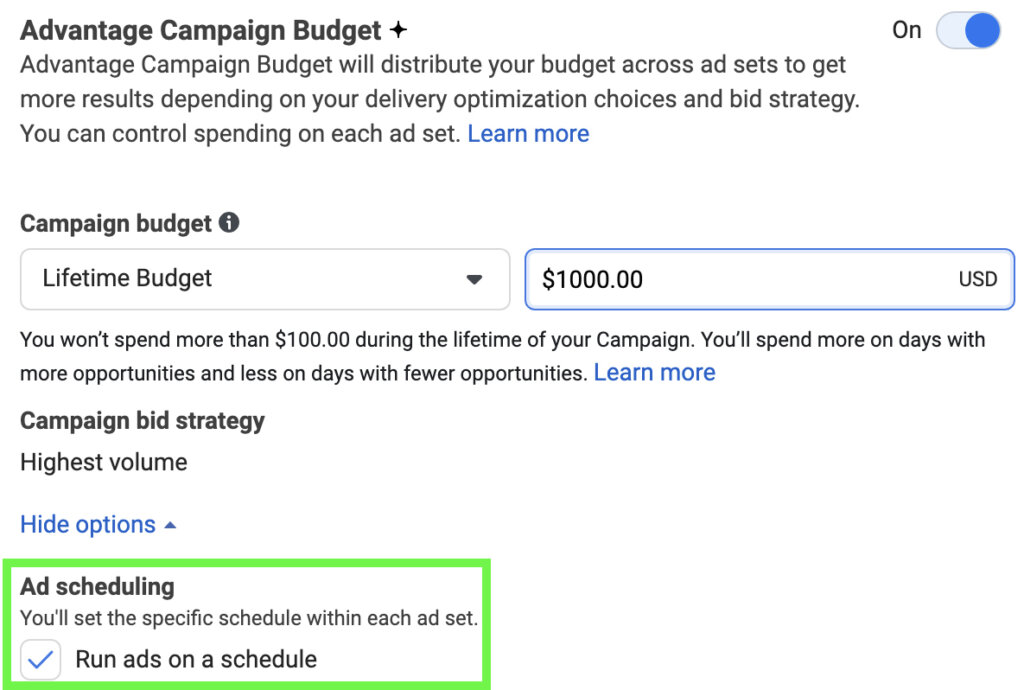Tap the blue checkmark in the scheduling checkbox
The height and width of the screenshot is (690, 1024).
pos(40,659)
